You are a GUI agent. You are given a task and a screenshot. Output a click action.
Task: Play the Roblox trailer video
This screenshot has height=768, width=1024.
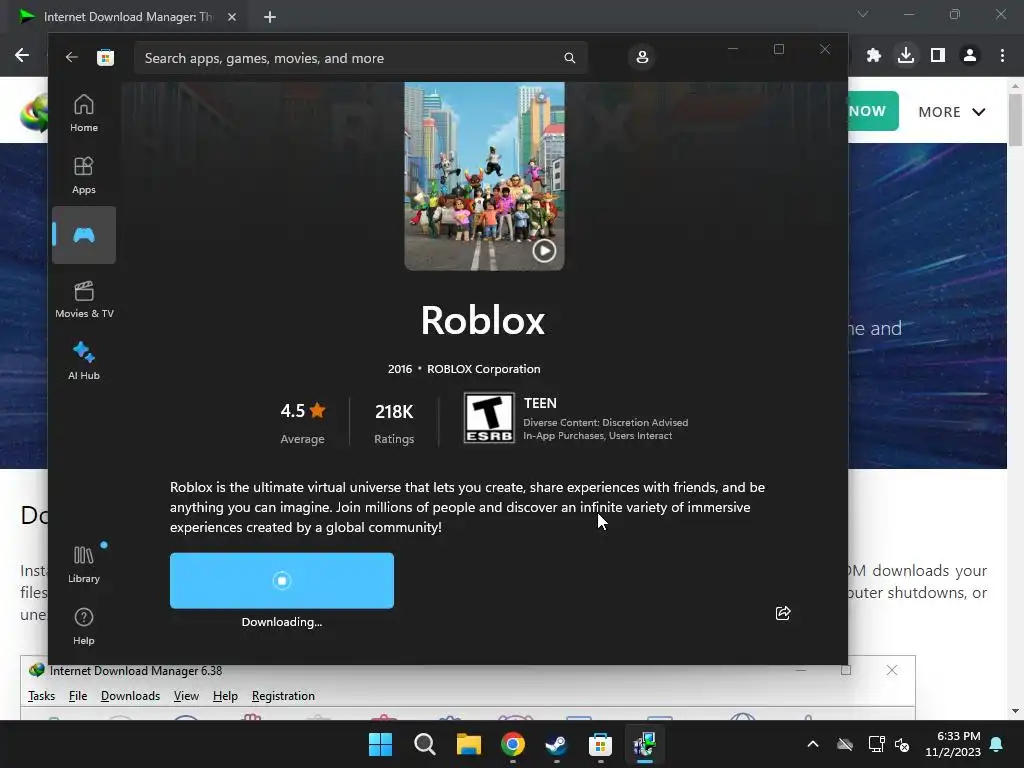click(x=544, y=250)
